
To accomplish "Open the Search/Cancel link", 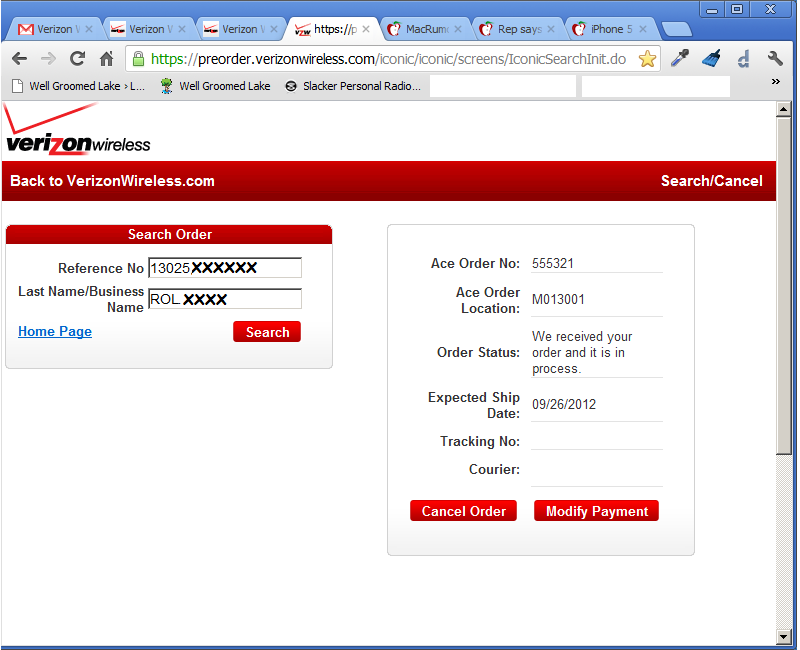I will (x=712, y=181).
